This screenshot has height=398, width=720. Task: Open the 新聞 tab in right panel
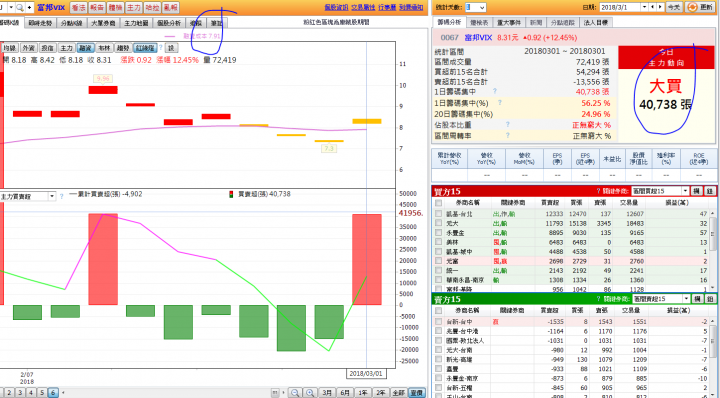pos(535,22)
